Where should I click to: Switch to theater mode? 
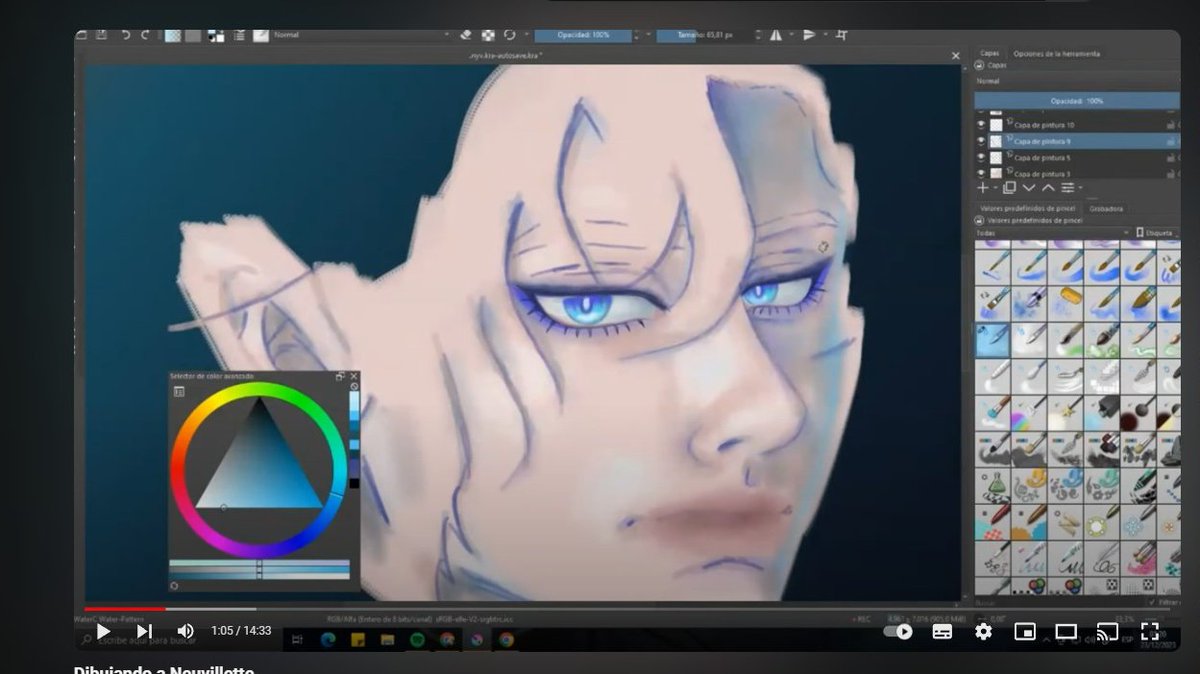[1066, 631]
